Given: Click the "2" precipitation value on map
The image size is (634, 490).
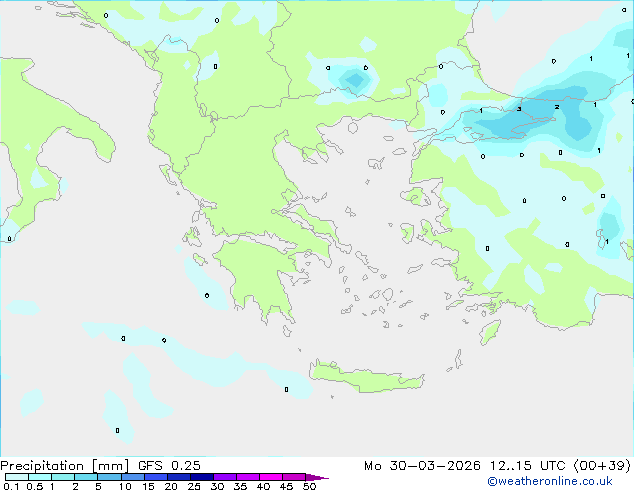Looking at the screenshot, I should pos(557,107).
